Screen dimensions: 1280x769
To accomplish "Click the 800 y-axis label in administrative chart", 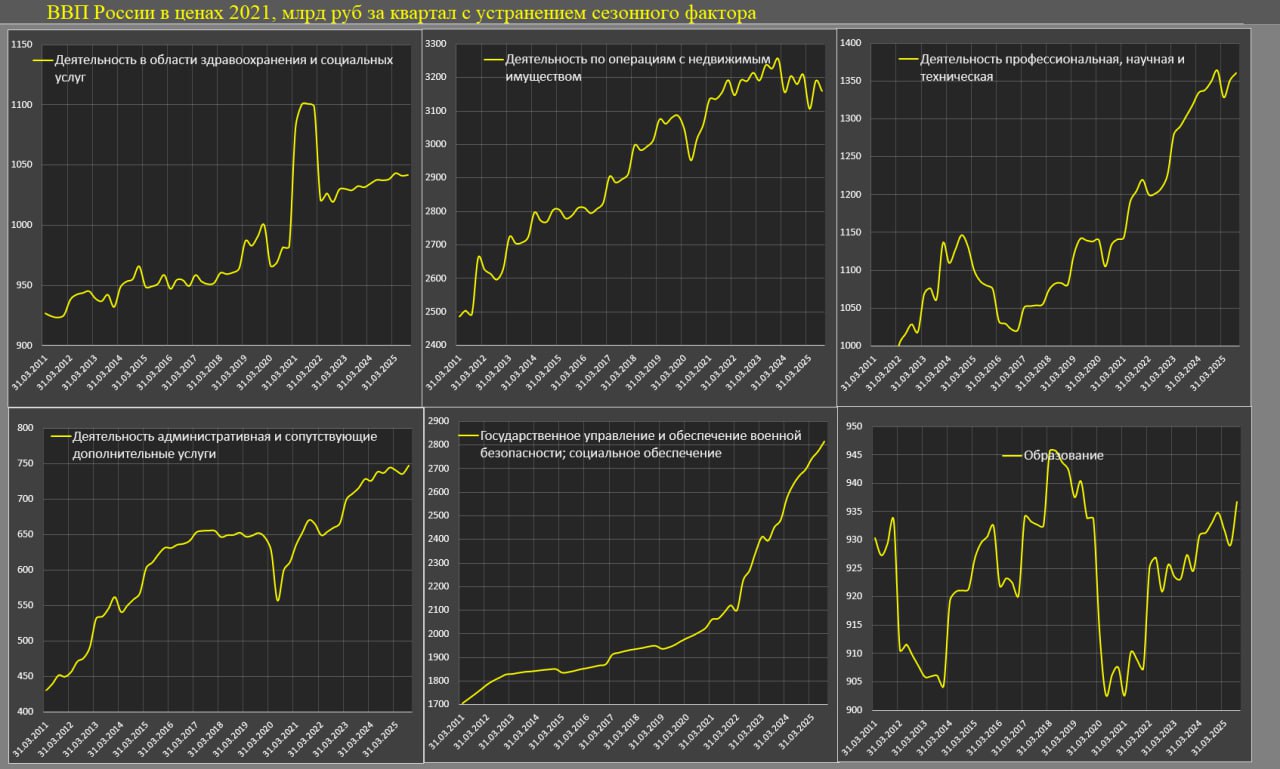I will (26, 428).
